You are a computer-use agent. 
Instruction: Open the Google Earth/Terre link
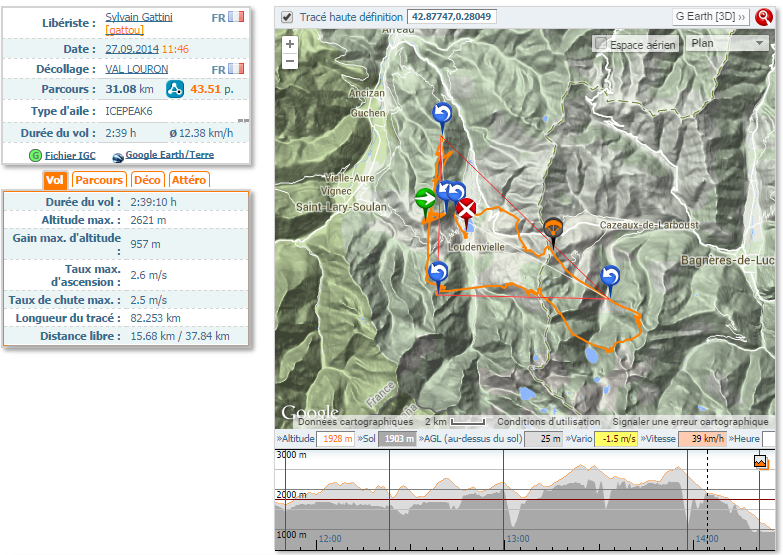[x=170, y=155]
